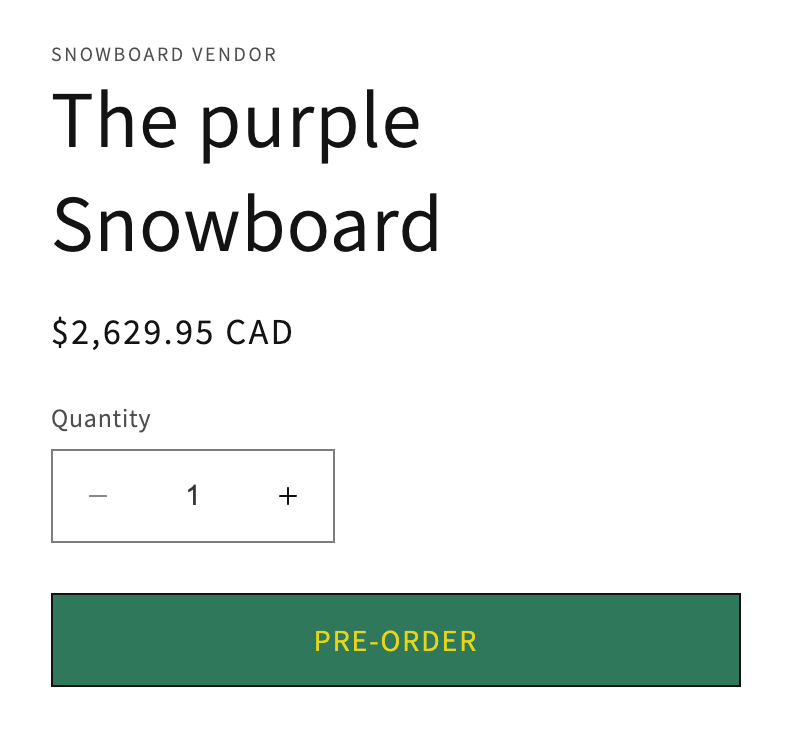Image resolution: width=812 pixels, height=738 pixels.
Task: Pre-order The purple Snowboard
Action: [x=396, y=640]
